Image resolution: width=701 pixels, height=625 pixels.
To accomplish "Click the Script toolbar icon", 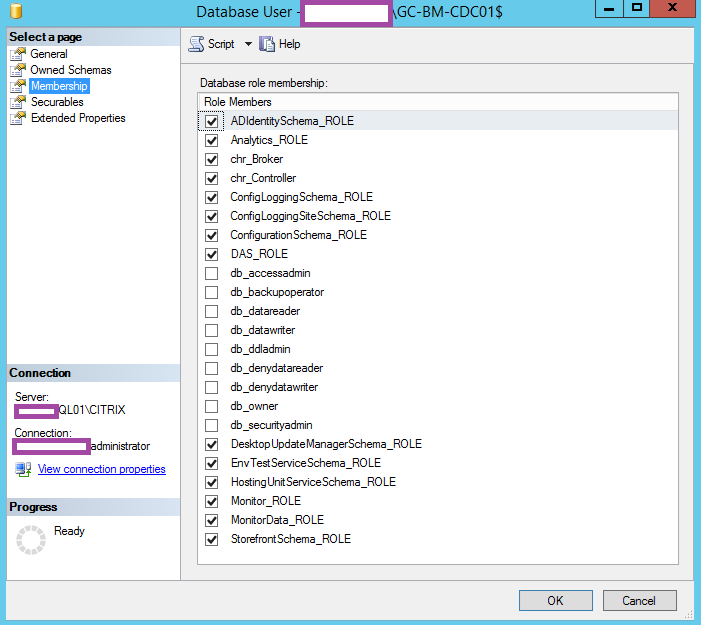I will (x=196, y=44).
